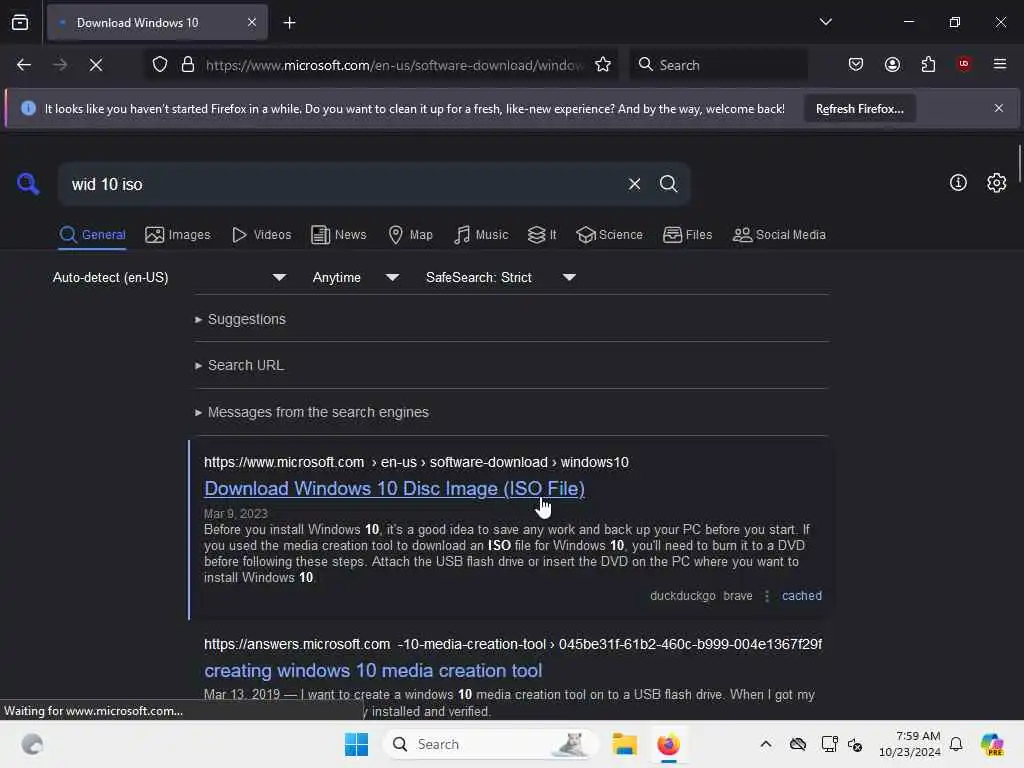Image resolution: width=1024 pixels, height=768 pixels.
Task: Click the Firefox taskbar icon
Action: pyautogui.click(x=668, y=744)
